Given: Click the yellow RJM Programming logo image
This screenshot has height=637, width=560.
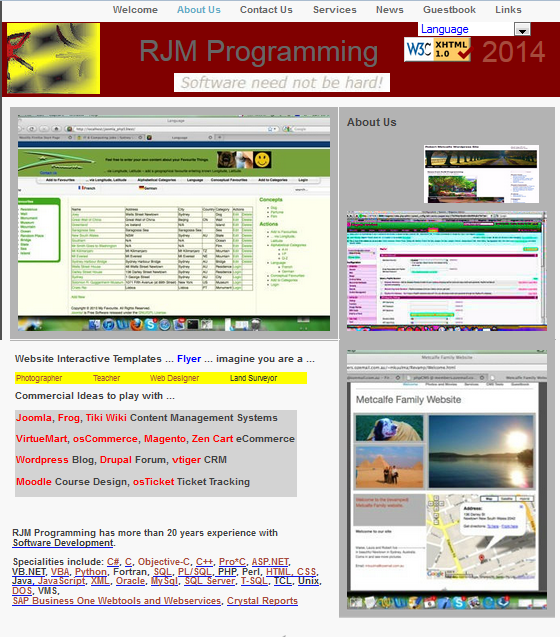Looking at the screenshot, I should pos(53,58).
